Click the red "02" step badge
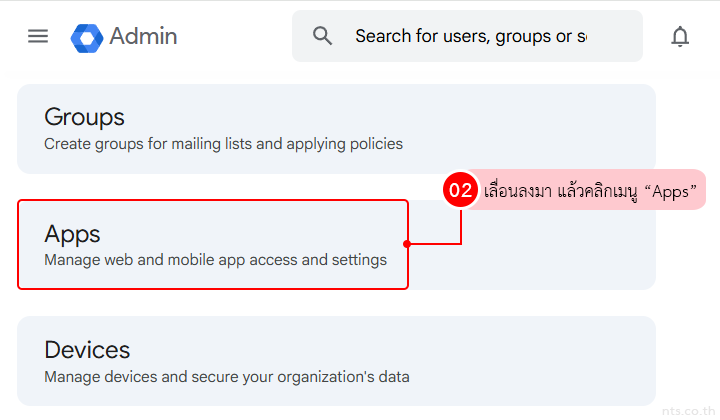720x420 pixels. click(460, 190)
